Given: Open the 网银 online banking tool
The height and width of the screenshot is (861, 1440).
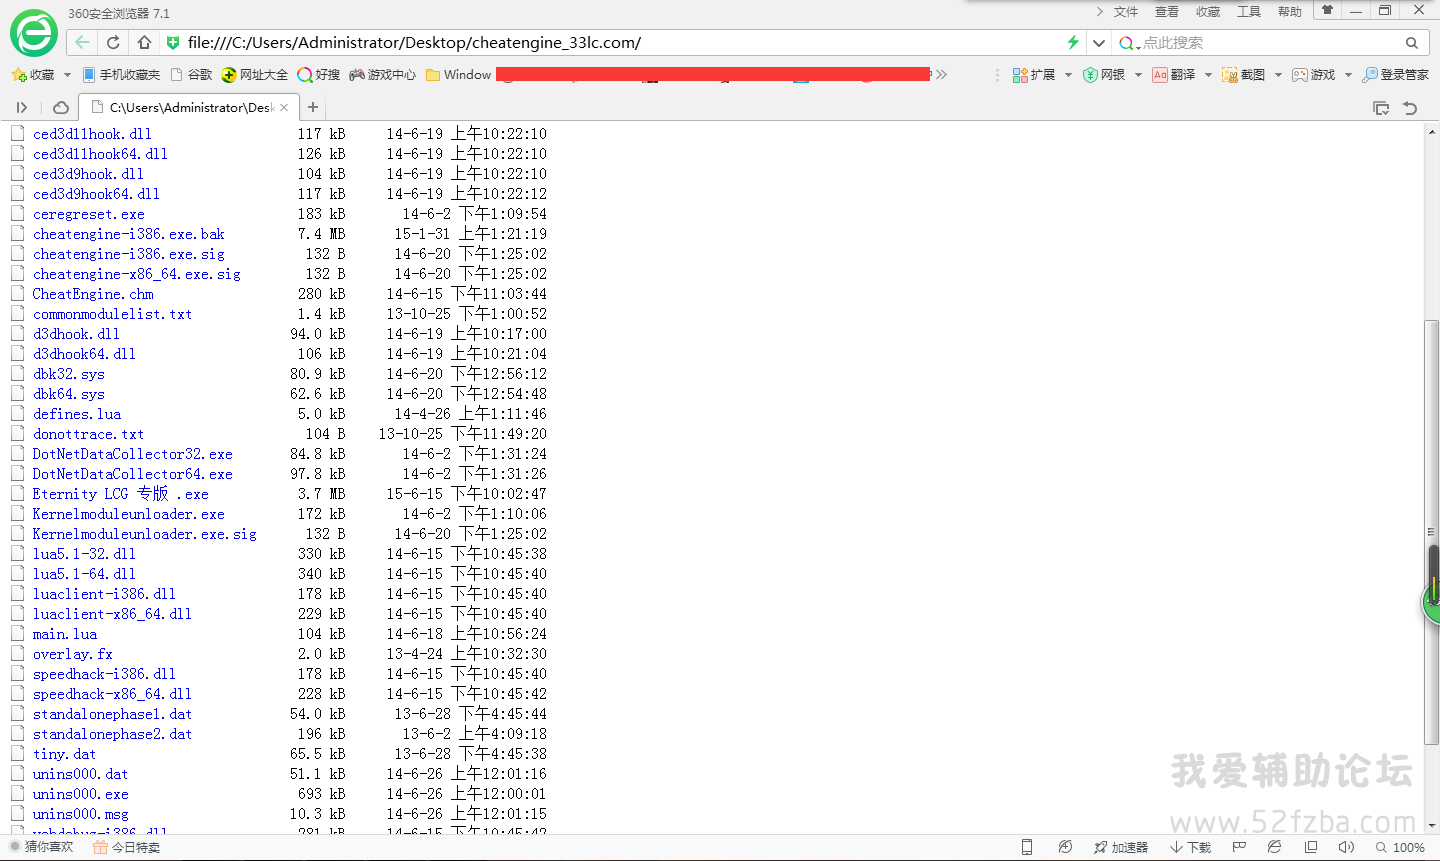Looking at the screenshot, I should click(x=1104, y=75).
